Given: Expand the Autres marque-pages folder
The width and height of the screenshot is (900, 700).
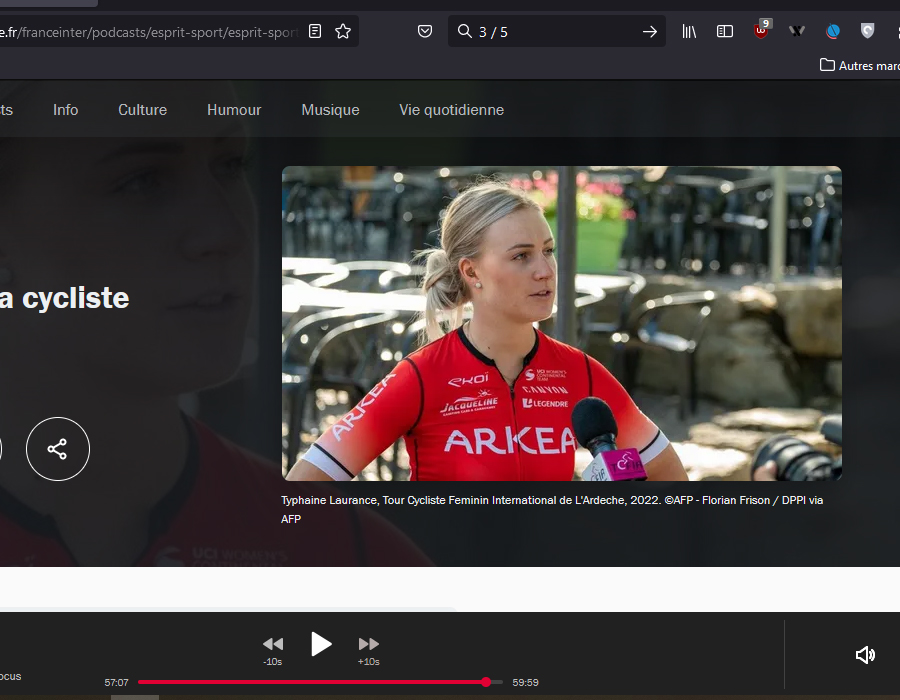Looking at the screenshot, I should pyautogui.click(x=858, y=65).
